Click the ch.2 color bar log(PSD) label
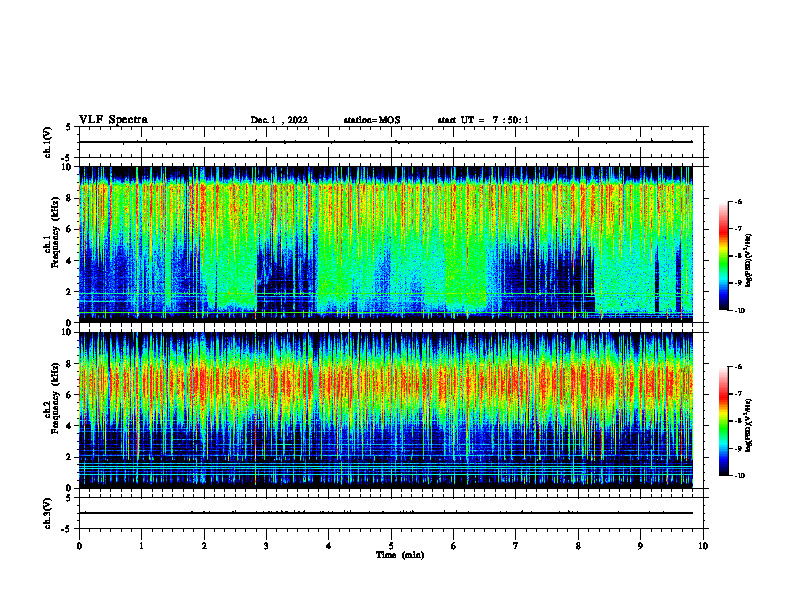 pos(748,426)
